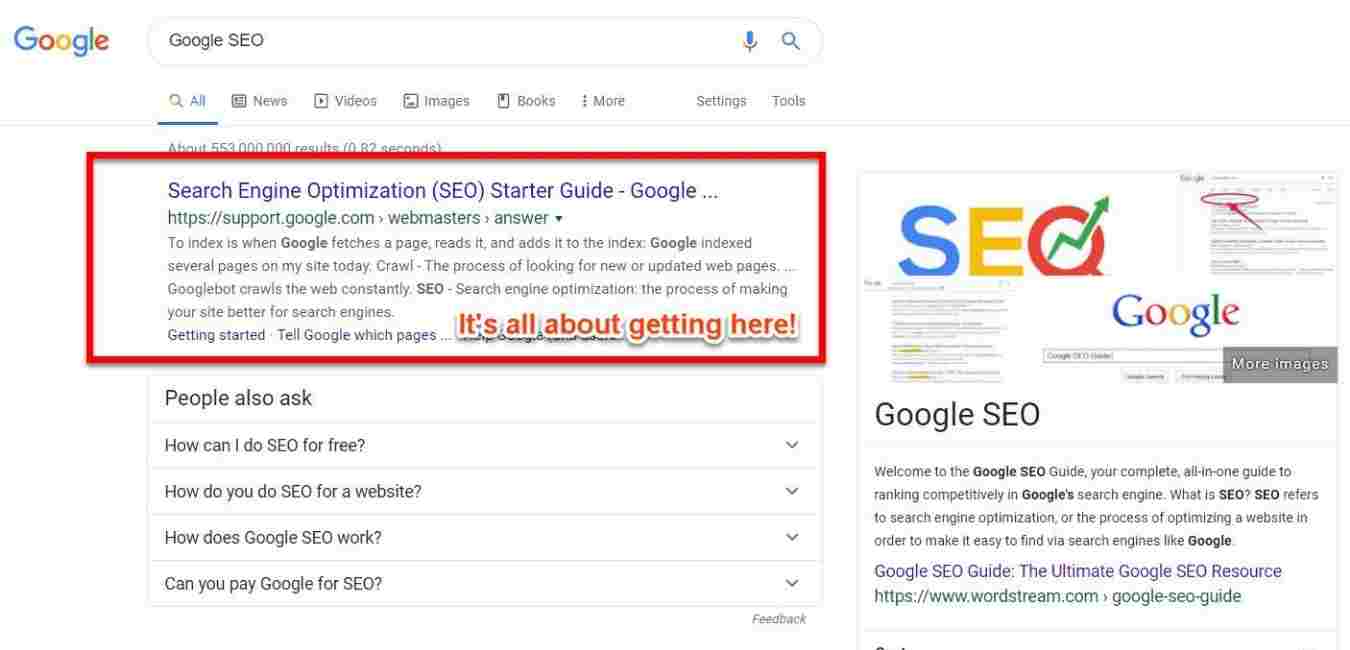Image resolution: width=1350 pixels, height=650 pixels.
Task: Switch to the Videos tab
Action: (345, 101)
